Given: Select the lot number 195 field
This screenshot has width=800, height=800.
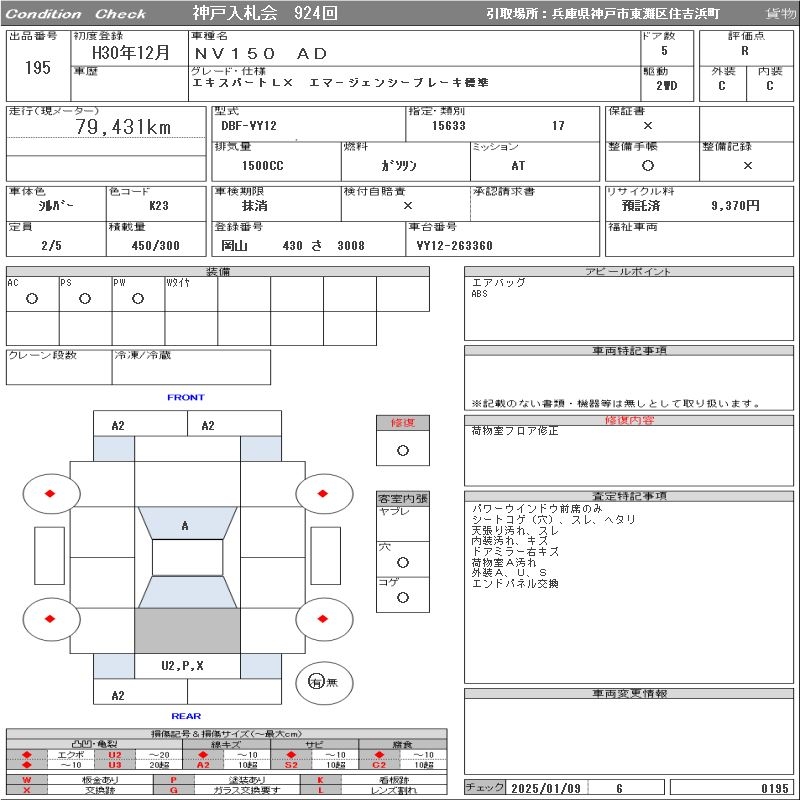Looking at the screenshot, I should pyautogui.click(x=38, y=67).
